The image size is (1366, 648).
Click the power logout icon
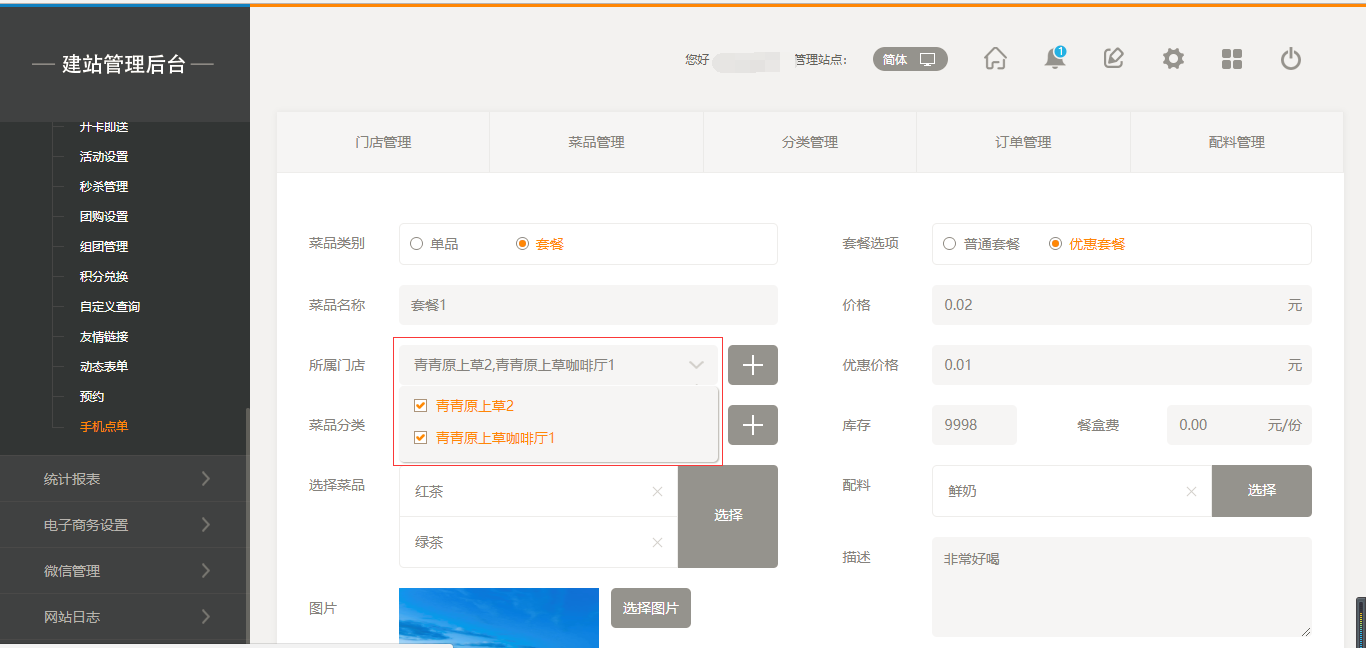(x=1291, y=59)
